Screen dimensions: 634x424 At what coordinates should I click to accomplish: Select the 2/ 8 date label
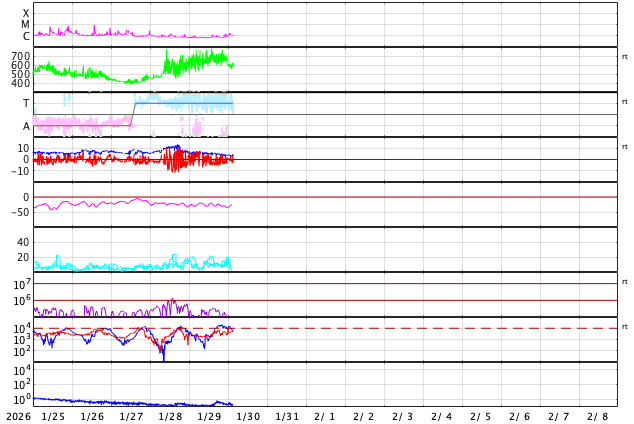[x=597, y=416]
